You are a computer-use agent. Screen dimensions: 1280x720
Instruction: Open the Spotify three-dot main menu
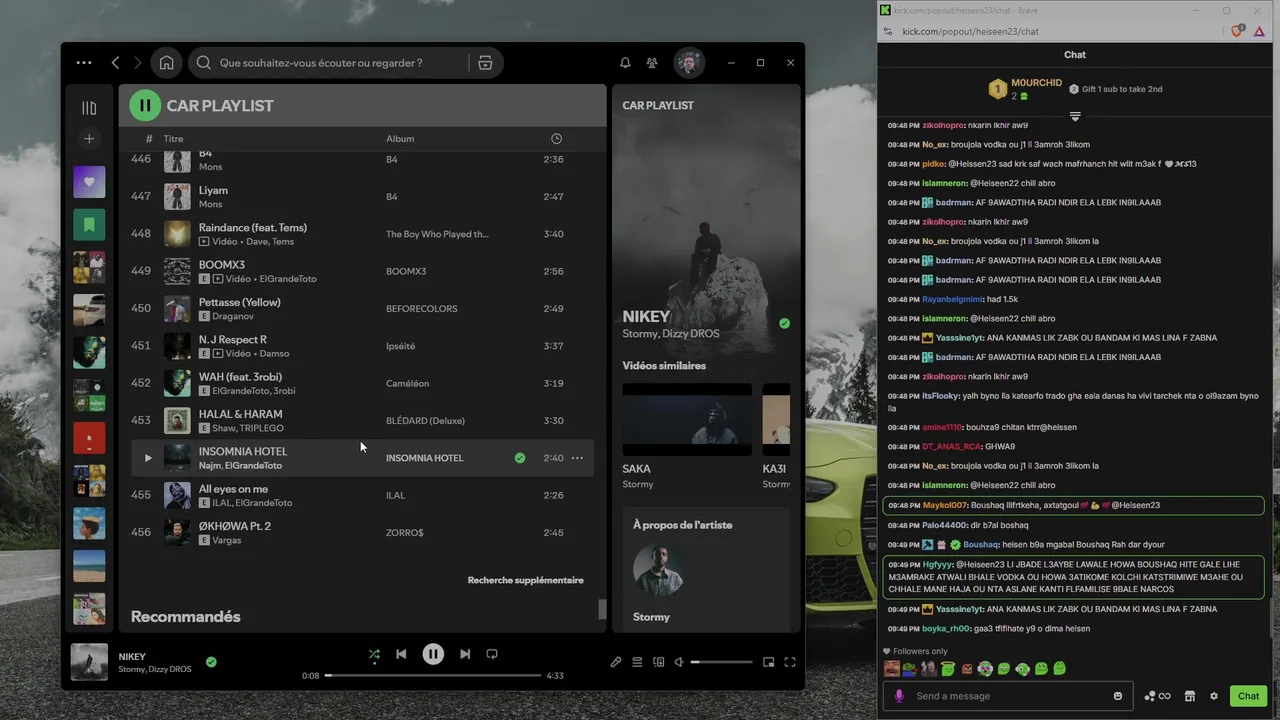(84, 62)
